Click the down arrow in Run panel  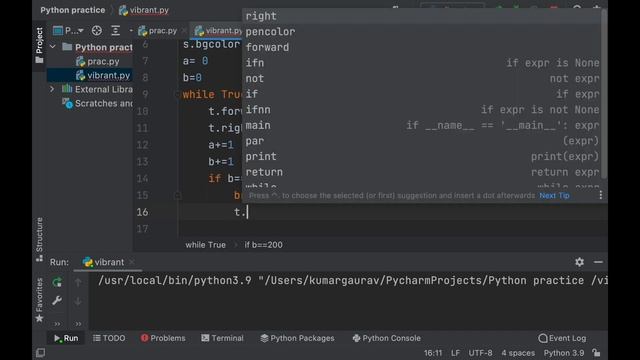pos(78,302)
